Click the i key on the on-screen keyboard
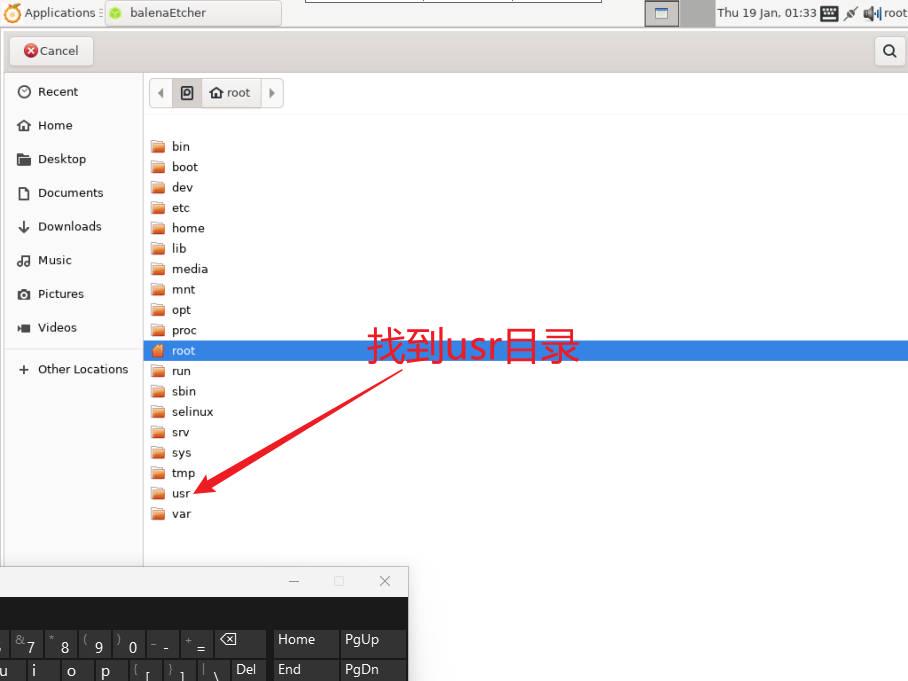Screen dimensions: 908x681 (x=42, y=671)
